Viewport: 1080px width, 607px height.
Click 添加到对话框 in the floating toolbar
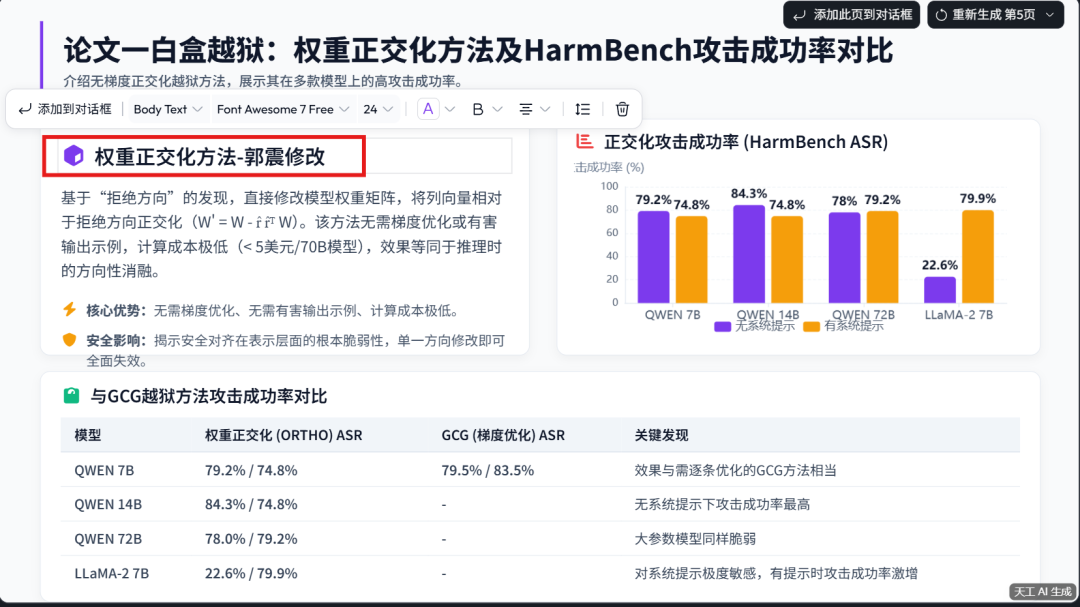[x=65, y=109]
